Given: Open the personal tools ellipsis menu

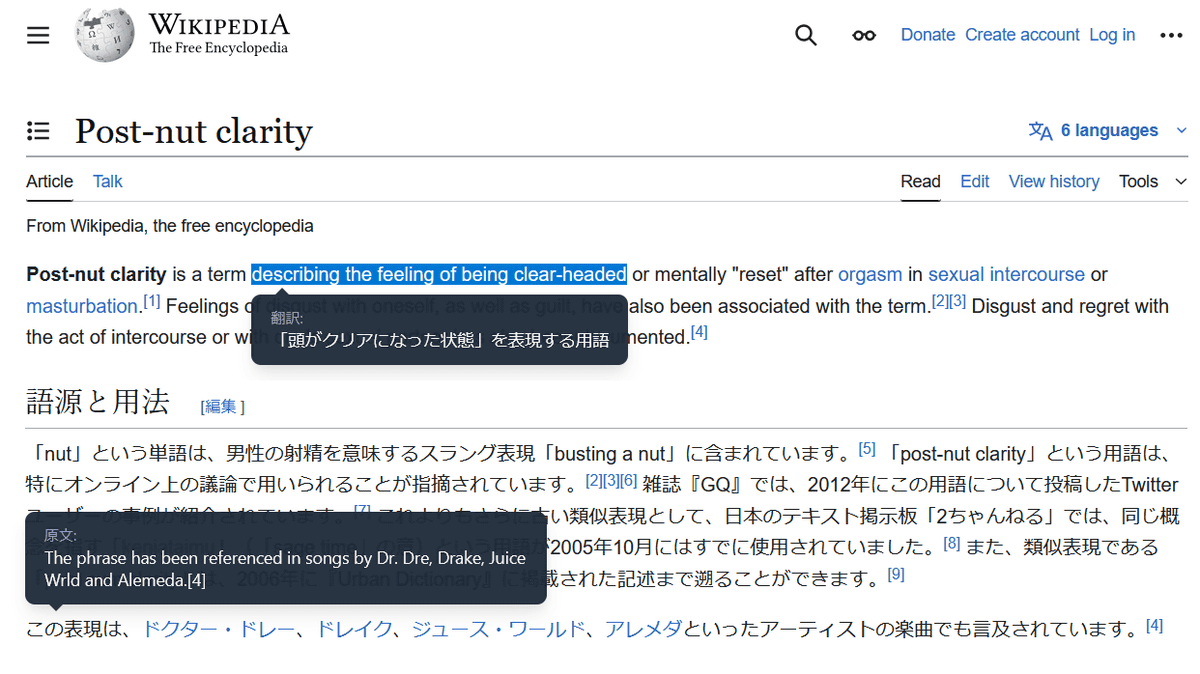Looking at the screenshot, I should point(1171,35).
